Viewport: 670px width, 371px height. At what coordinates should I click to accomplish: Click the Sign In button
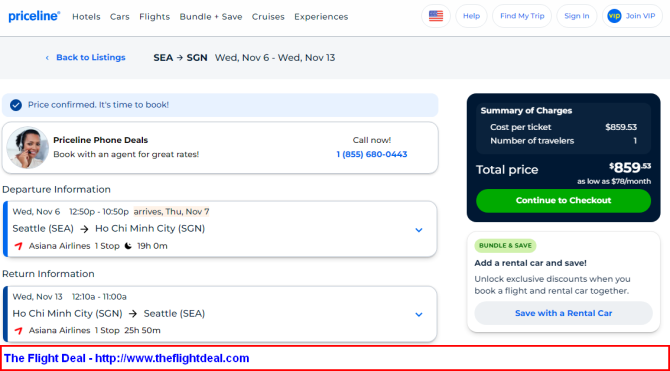click(x=577, y=16)
